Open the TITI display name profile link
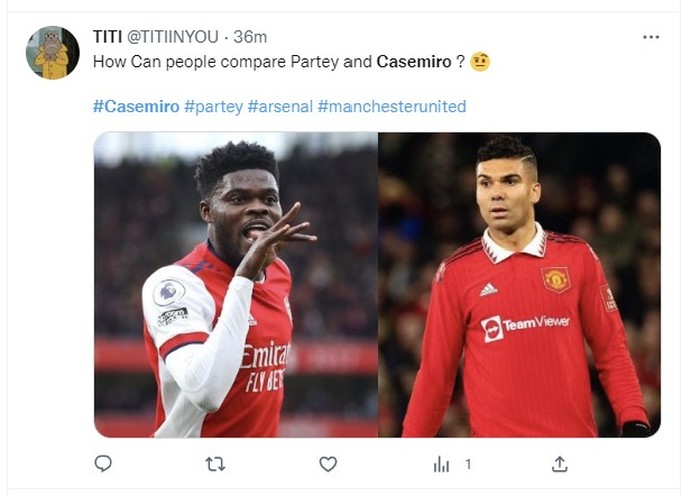Image resolution: width=700 pixels, height=496 pixels. (107, 37)
